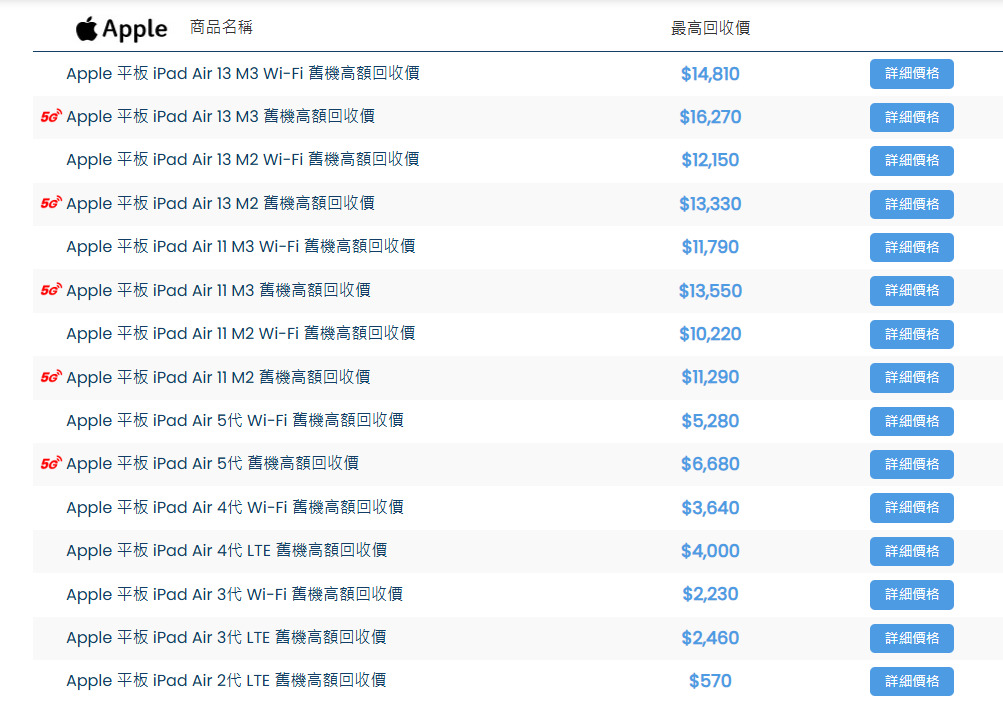
Task: Click the Apple logo icon in header
Action: pos(87,29)
